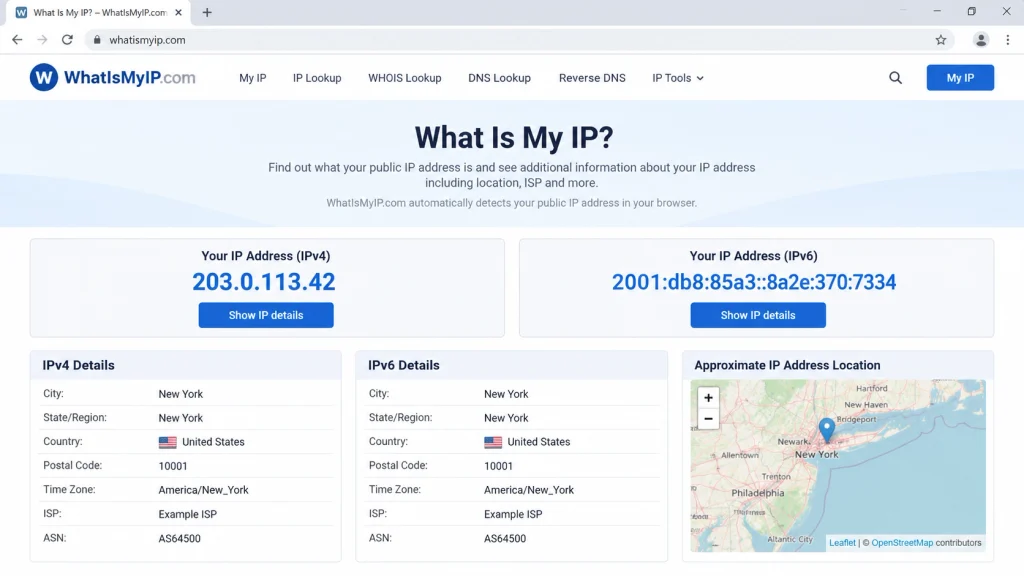
Task: Show IP details for IPv6 address
Action: tap(758, 315)
